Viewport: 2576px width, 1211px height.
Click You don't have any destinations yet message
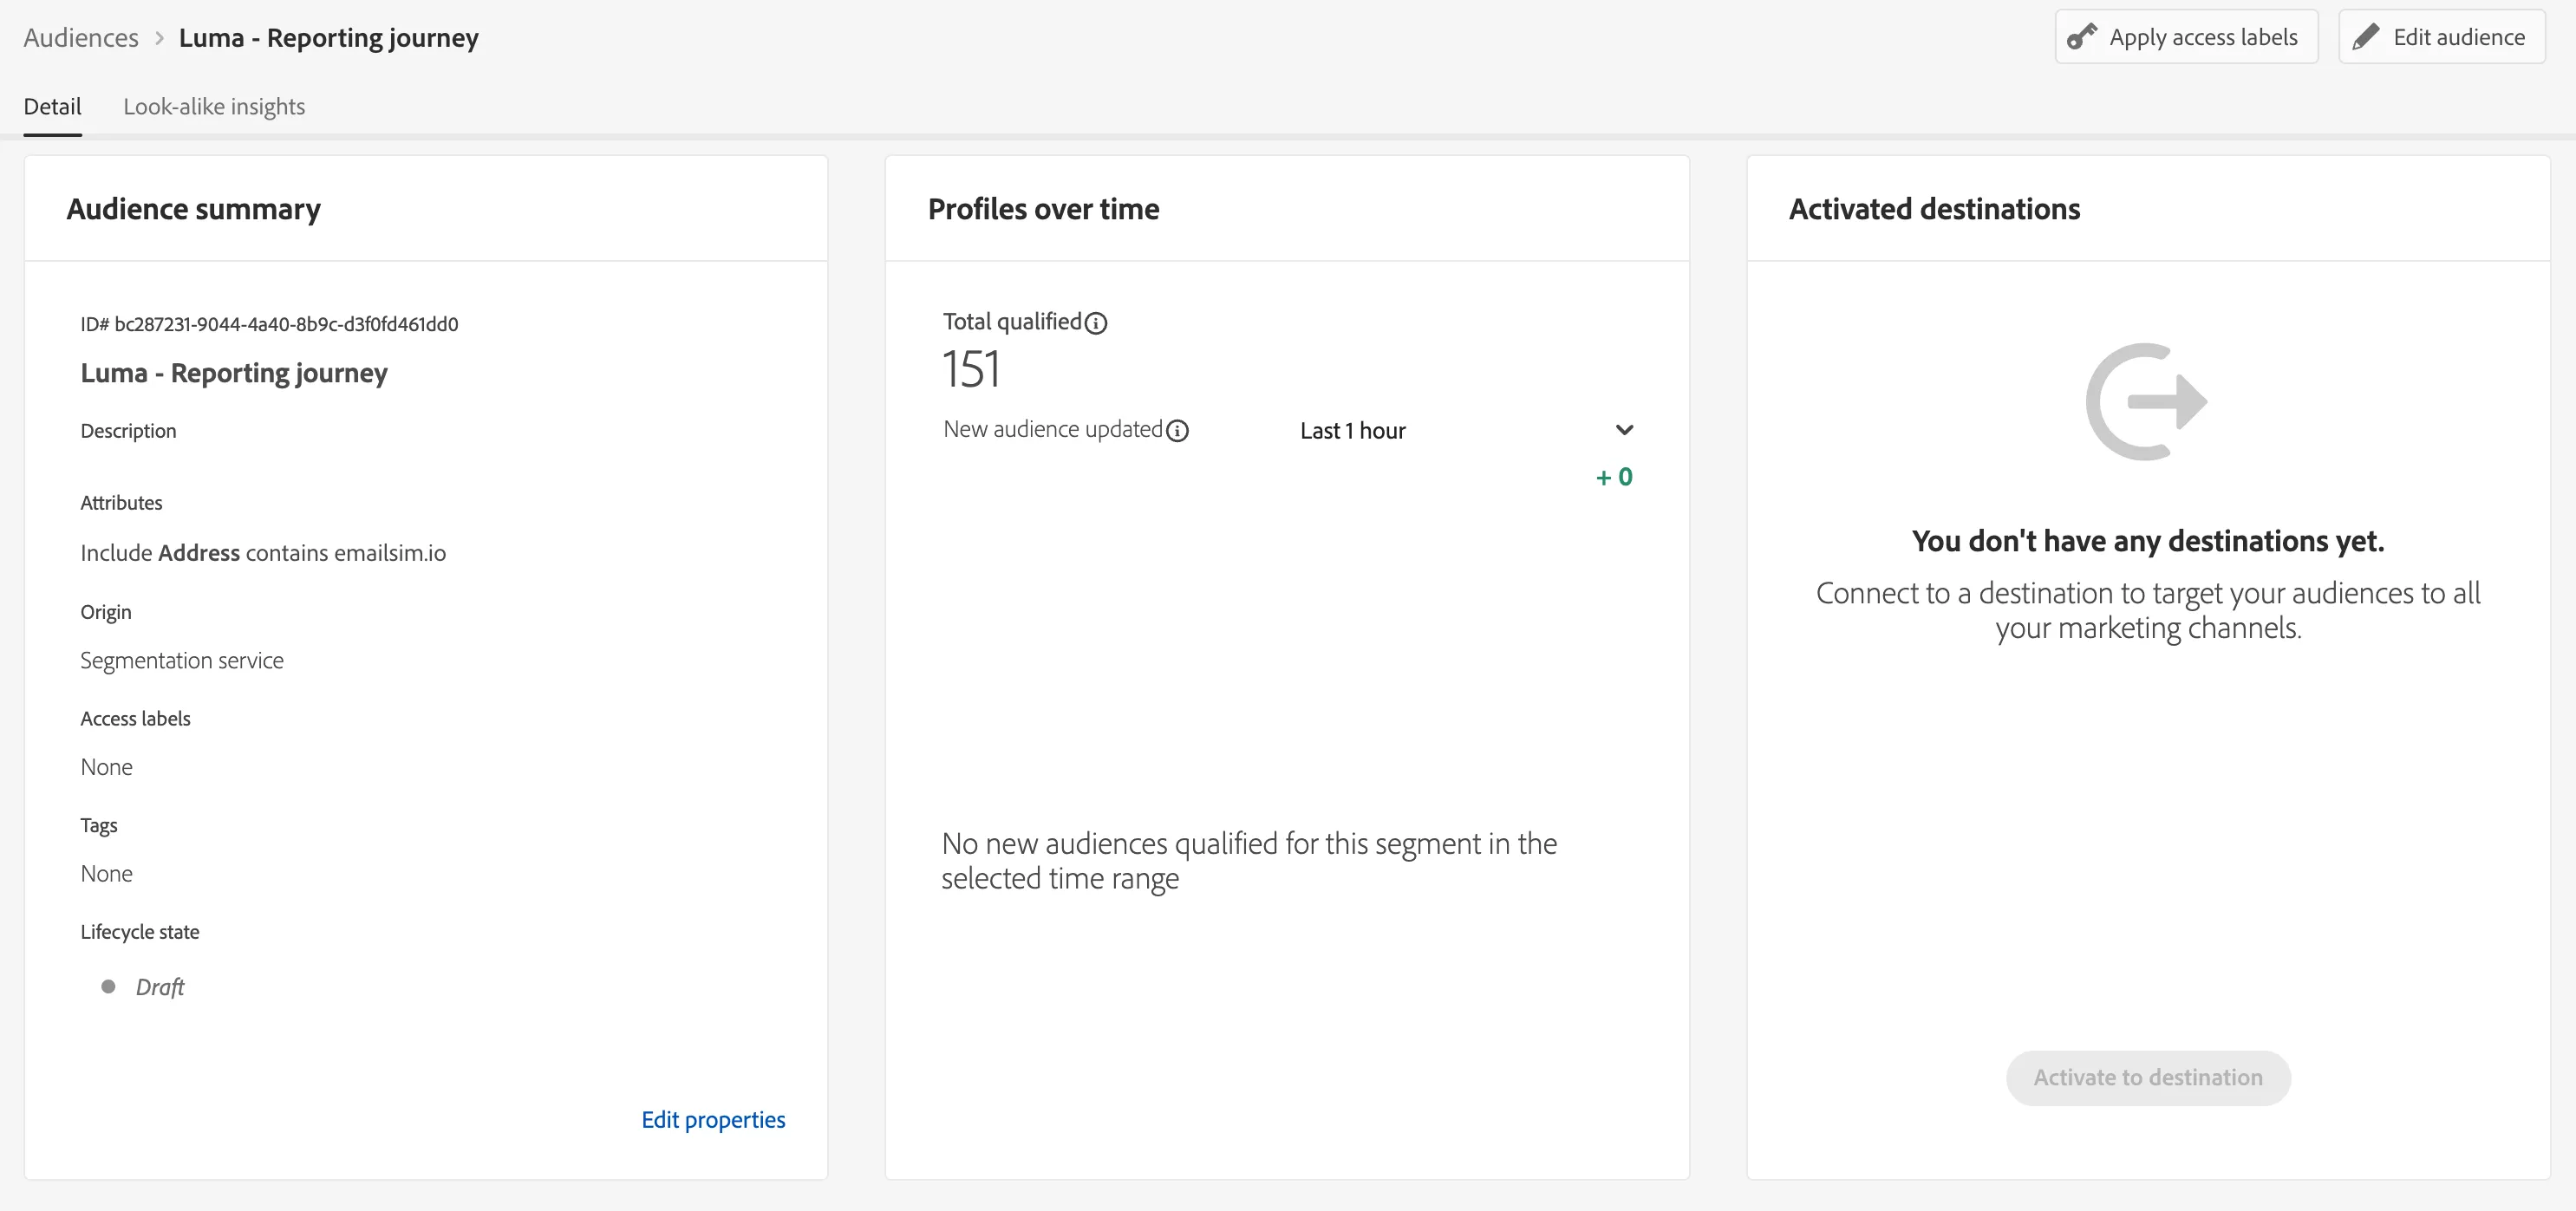[2148, 541]
